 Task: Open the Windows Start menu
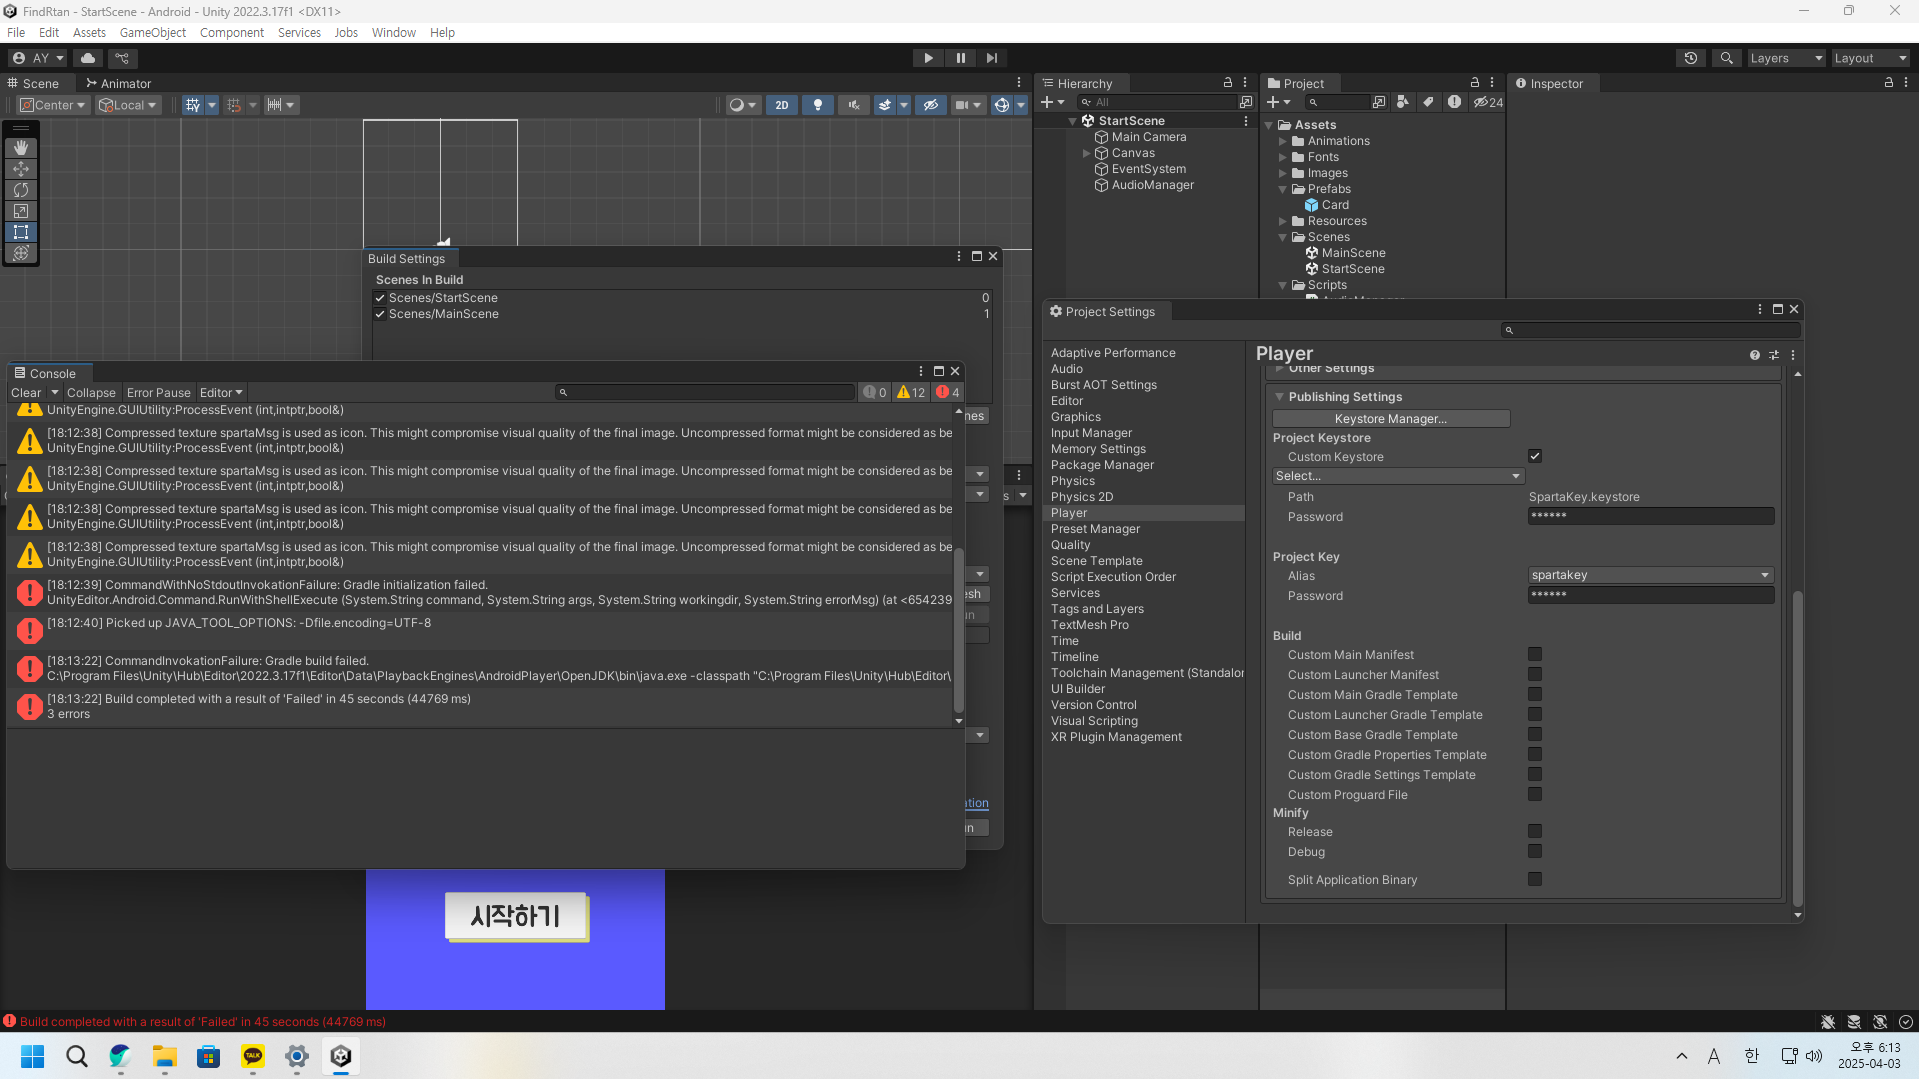[33, 1056]
